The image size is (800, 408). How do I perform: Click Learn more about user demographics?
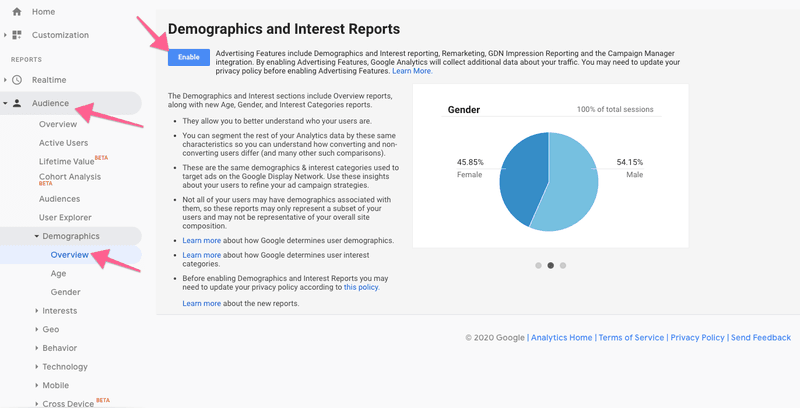202,240
